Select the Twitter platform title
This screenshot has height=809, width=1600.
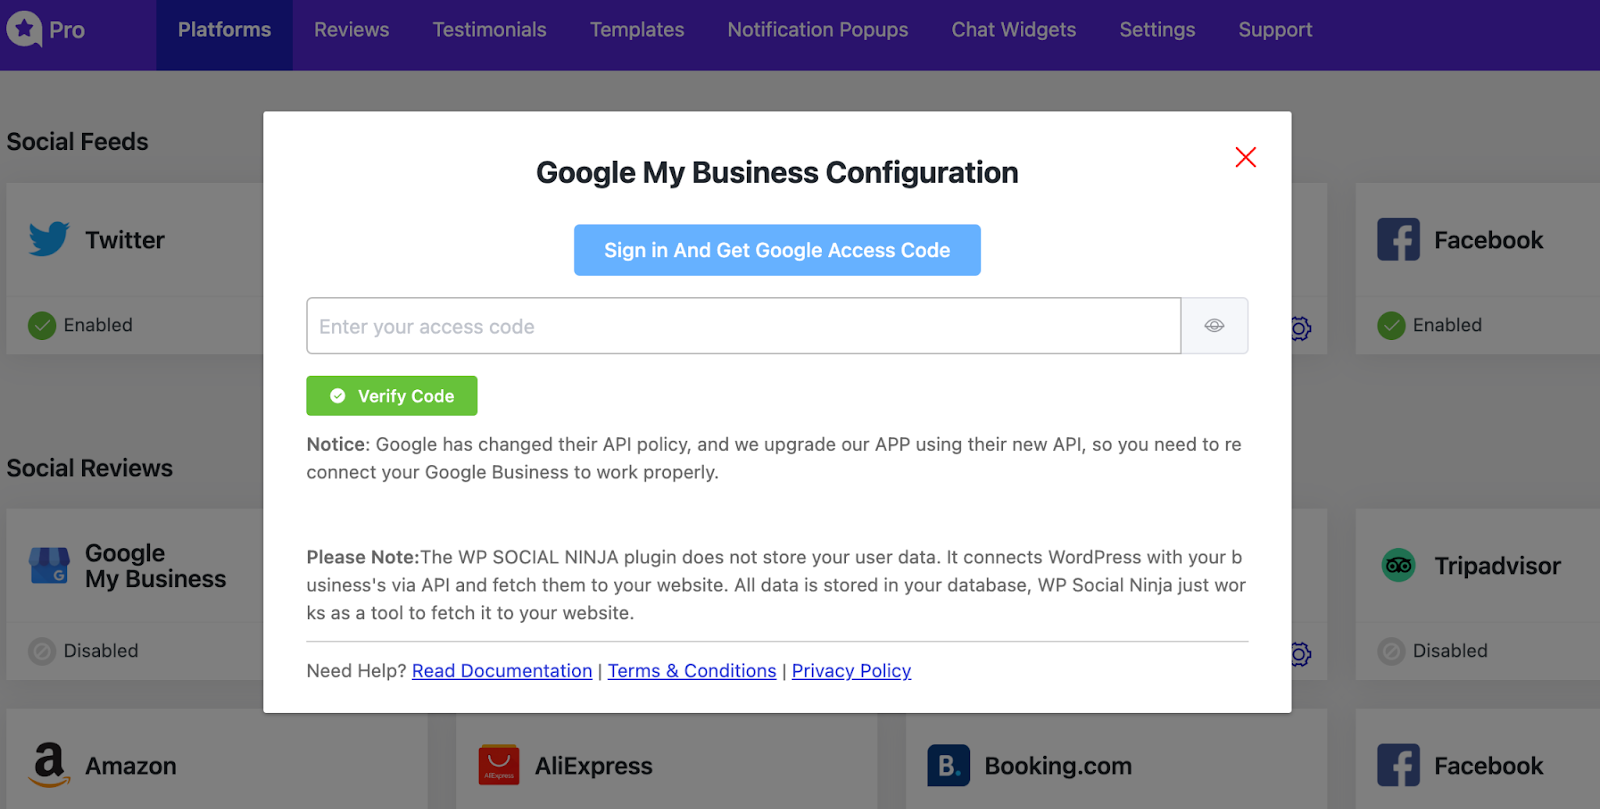(125, 240)
